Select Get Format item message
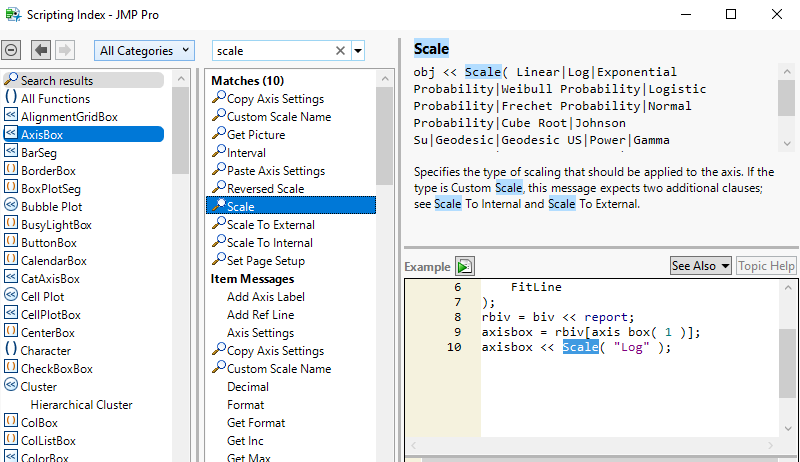800x462 pixels. pyautogui.click(x=256, y=423)
